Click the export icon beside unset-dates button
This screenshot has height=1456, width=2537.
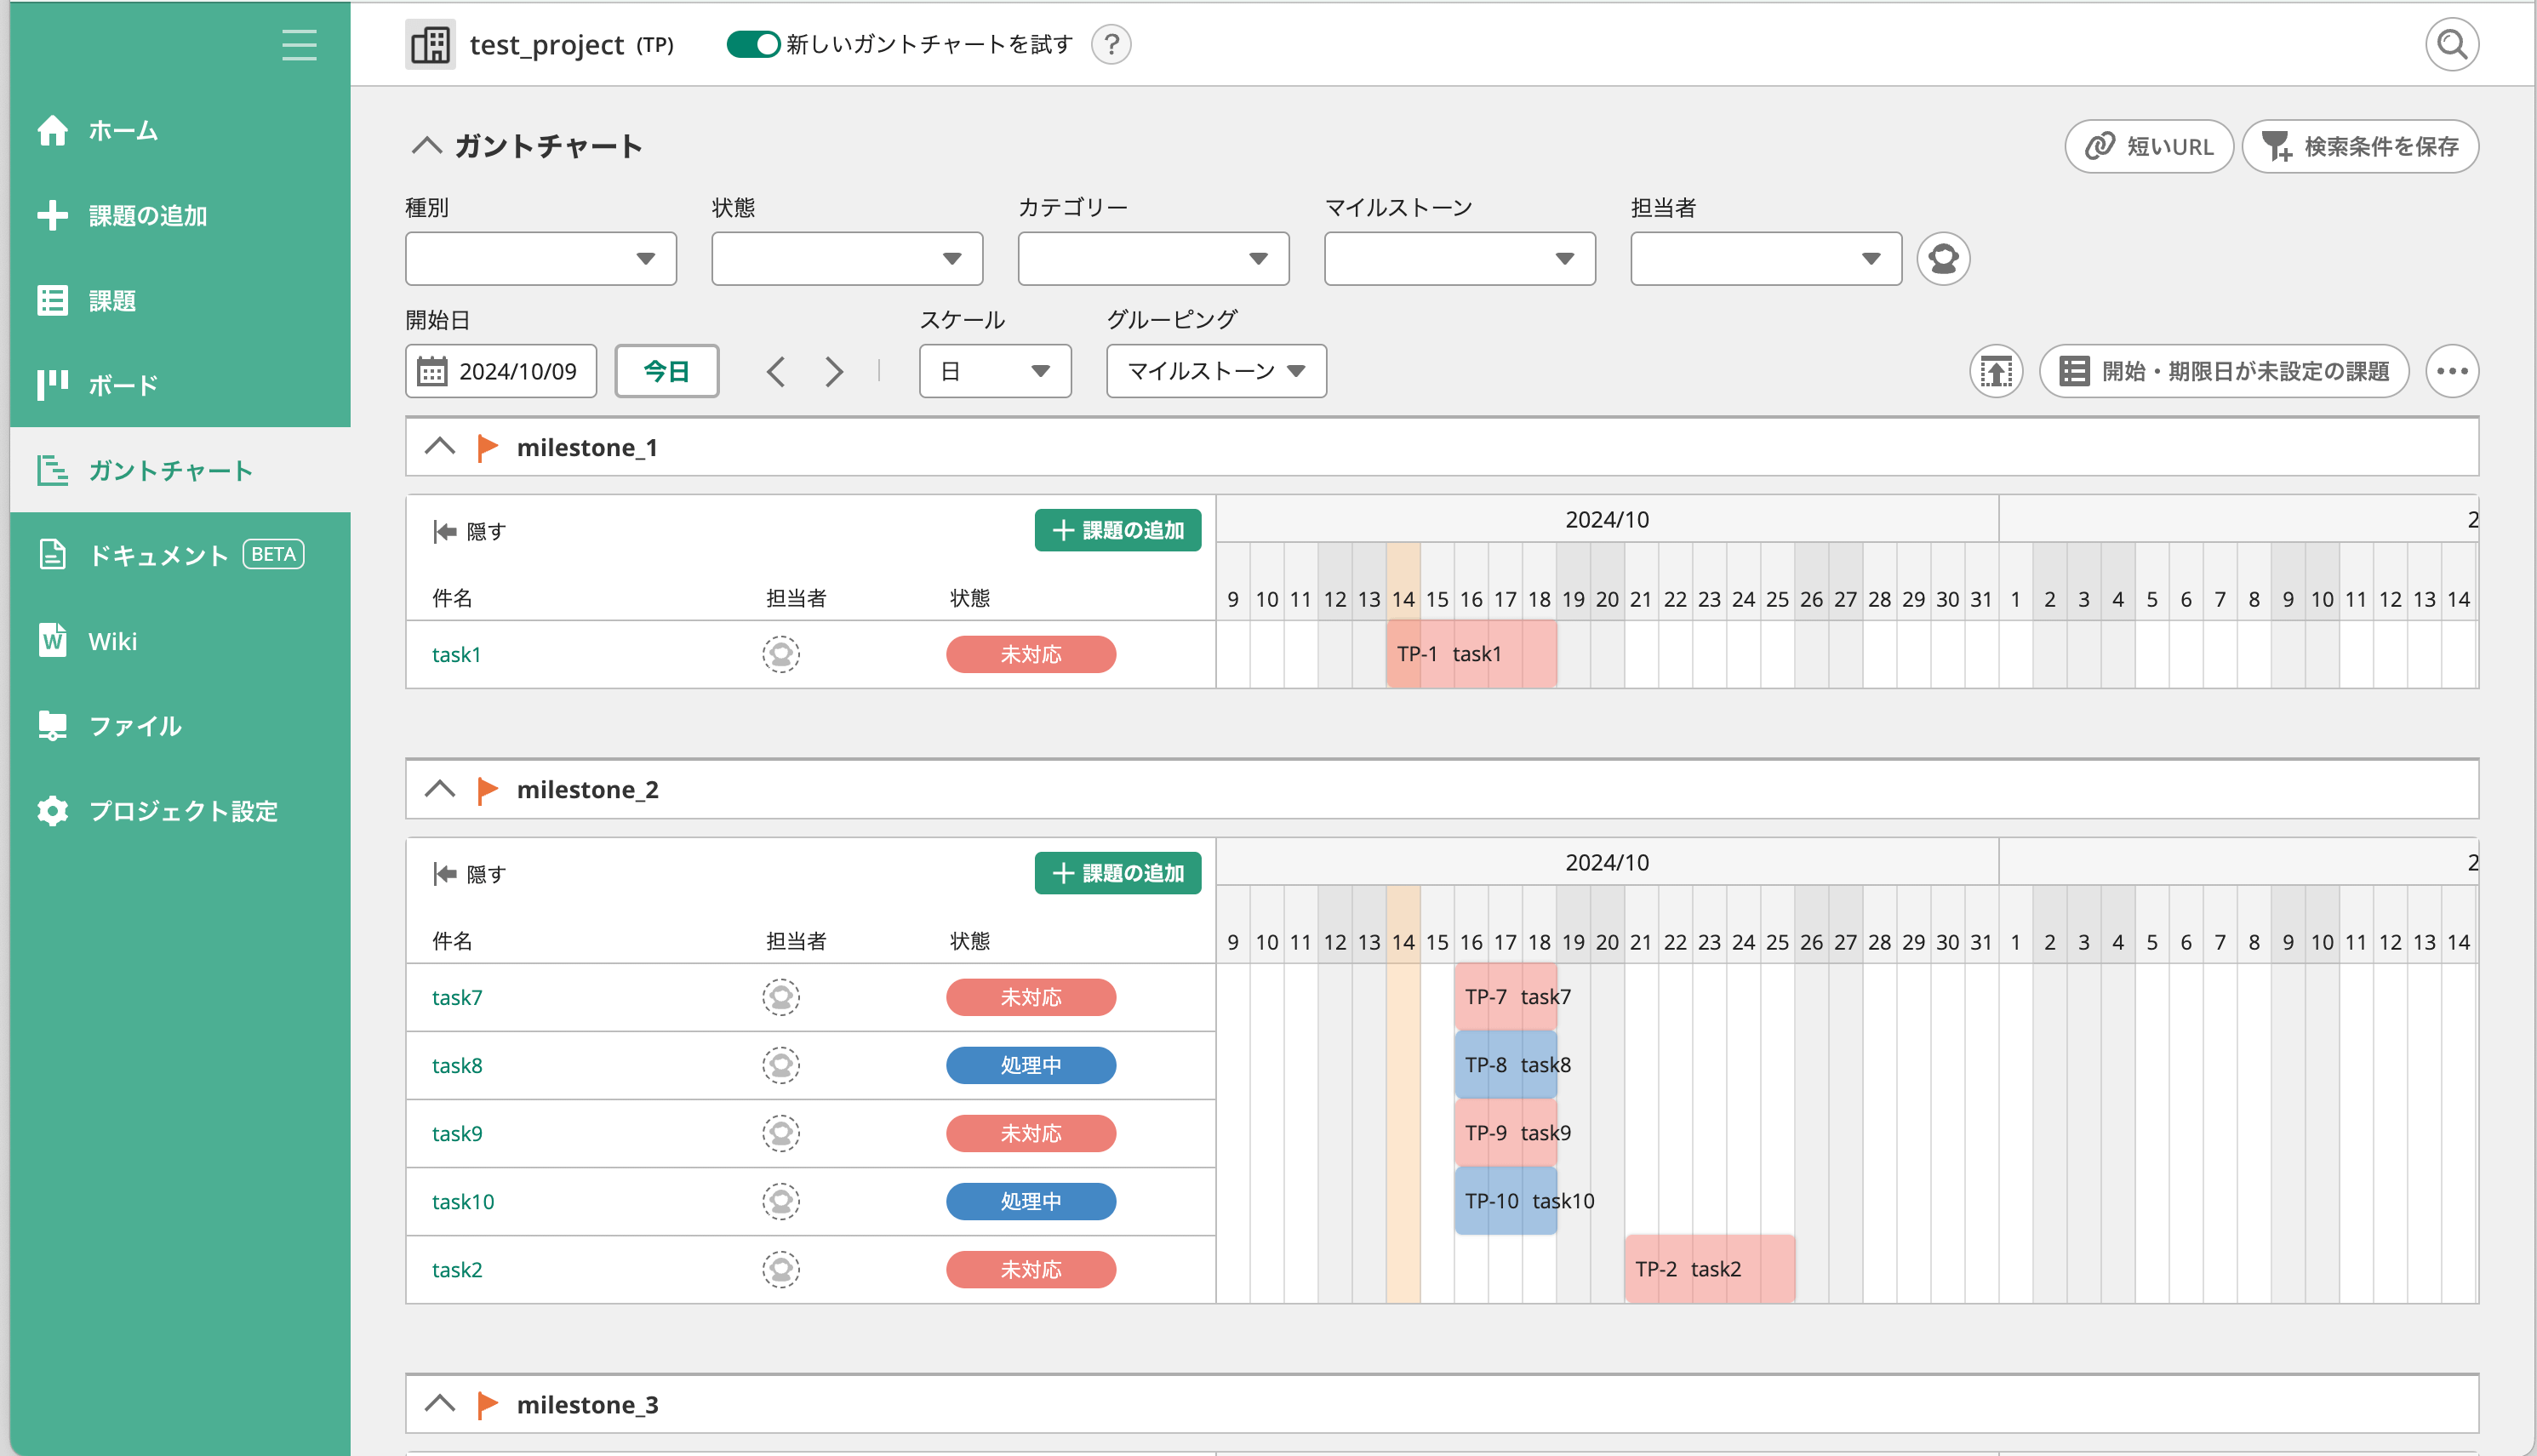click(1995, 371)
